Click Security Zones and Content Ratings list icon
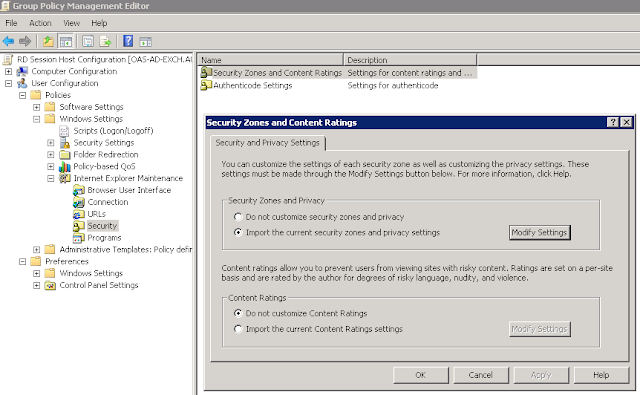 coord(206,73)
